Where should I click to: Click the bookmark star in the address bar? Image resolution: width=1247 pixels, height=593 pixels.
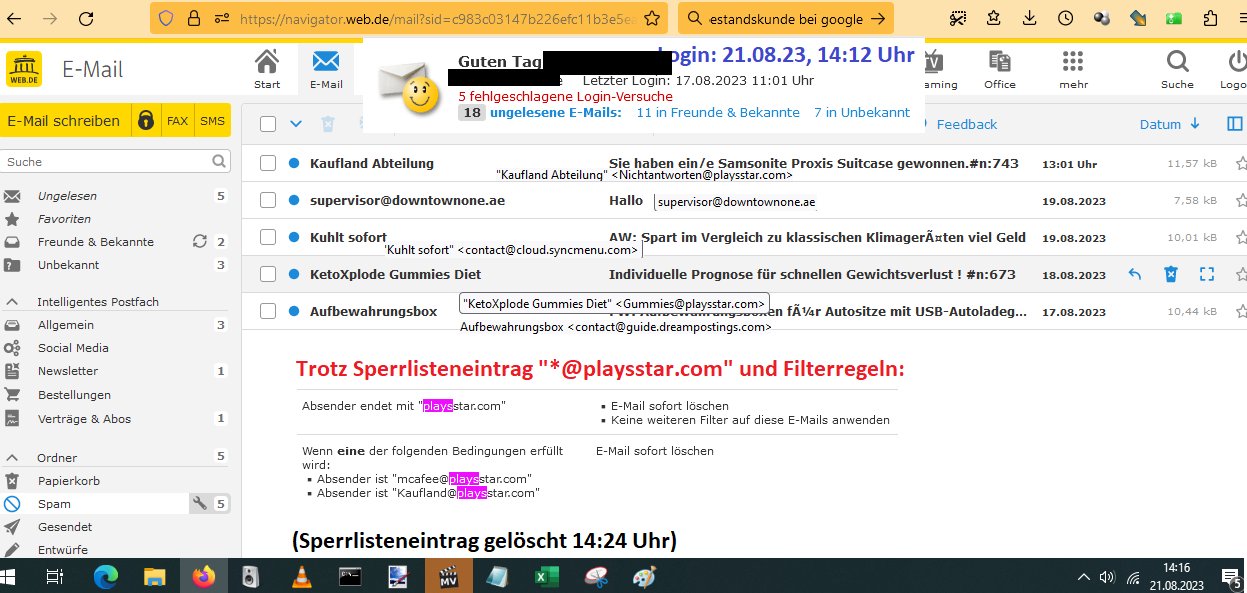coord(651,18)
